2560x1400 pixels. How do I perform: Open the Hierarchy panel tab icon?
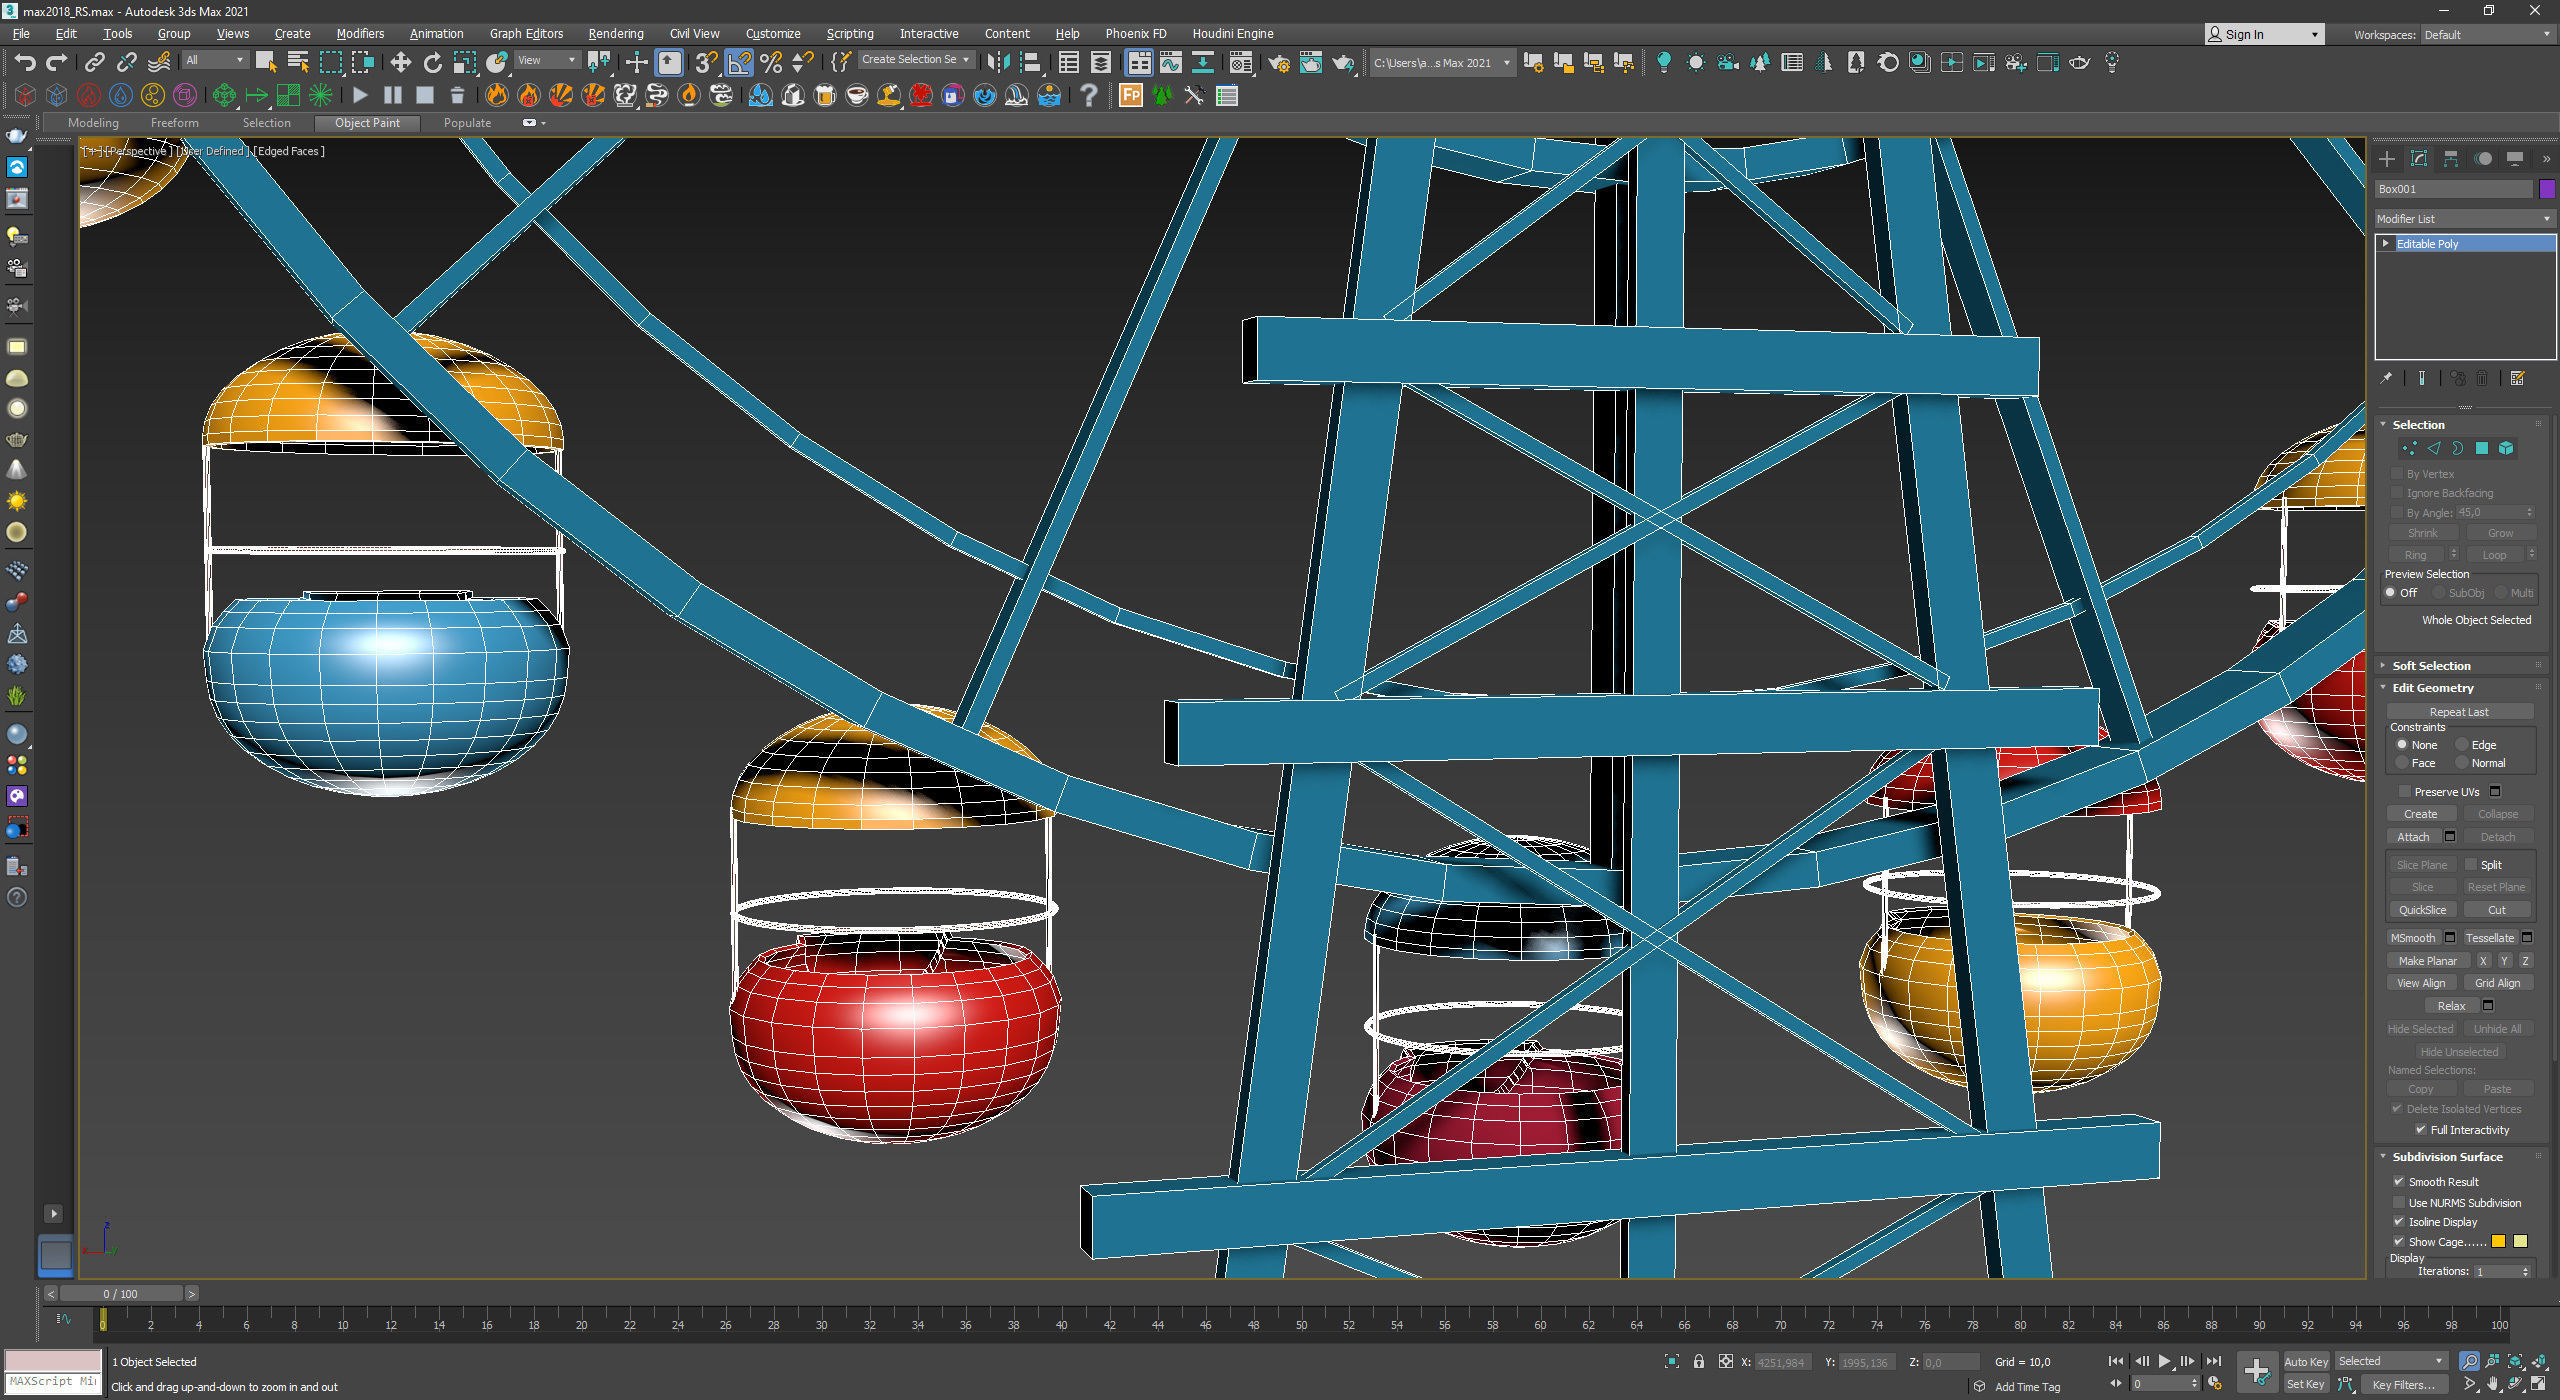(x=2451, y=159)
